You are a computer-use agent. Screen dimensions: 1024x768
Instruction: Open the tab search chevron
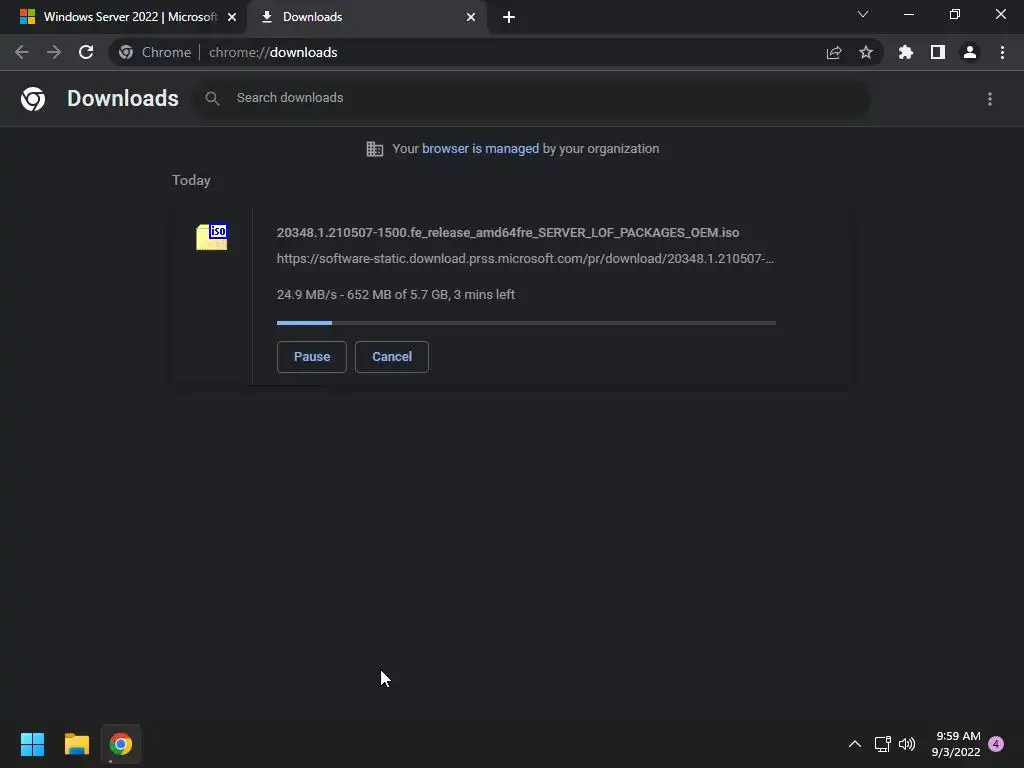(863, 14)
